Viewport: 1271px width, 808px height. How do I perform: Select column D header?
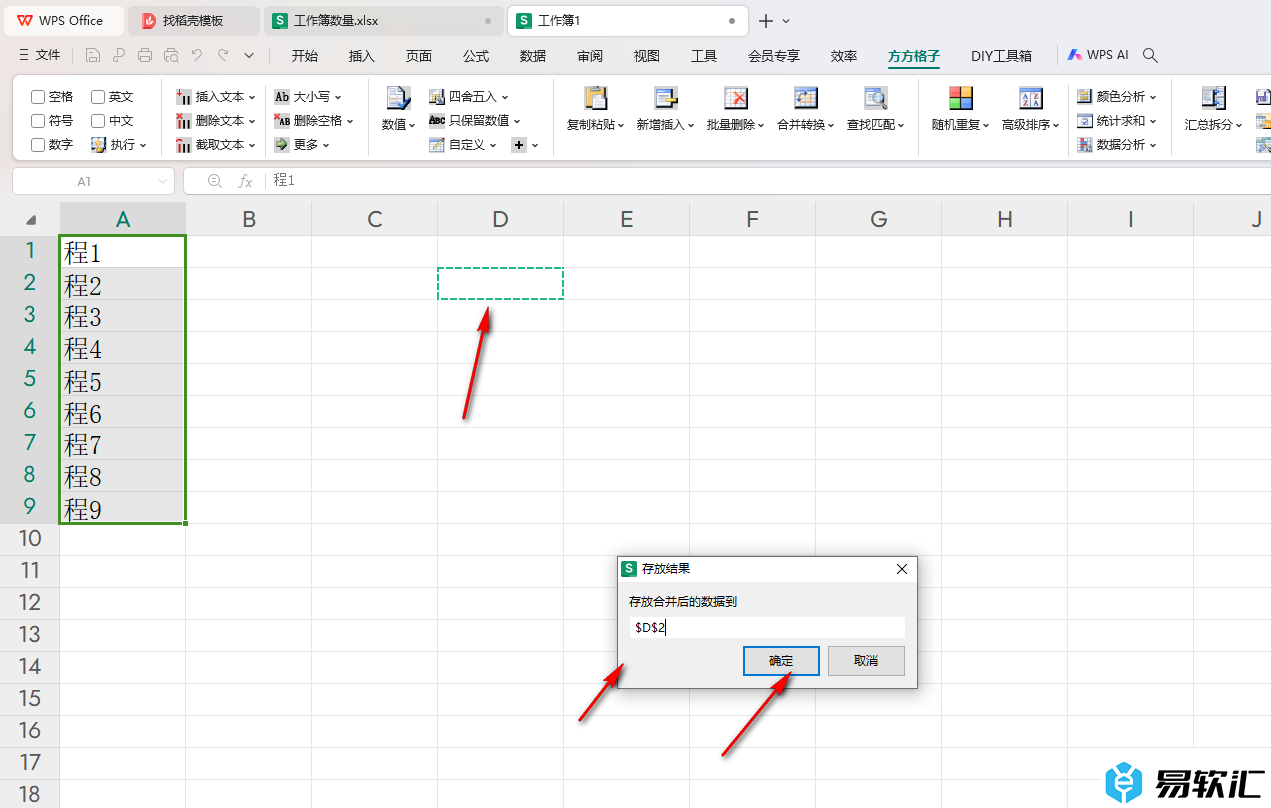[501, 219]
